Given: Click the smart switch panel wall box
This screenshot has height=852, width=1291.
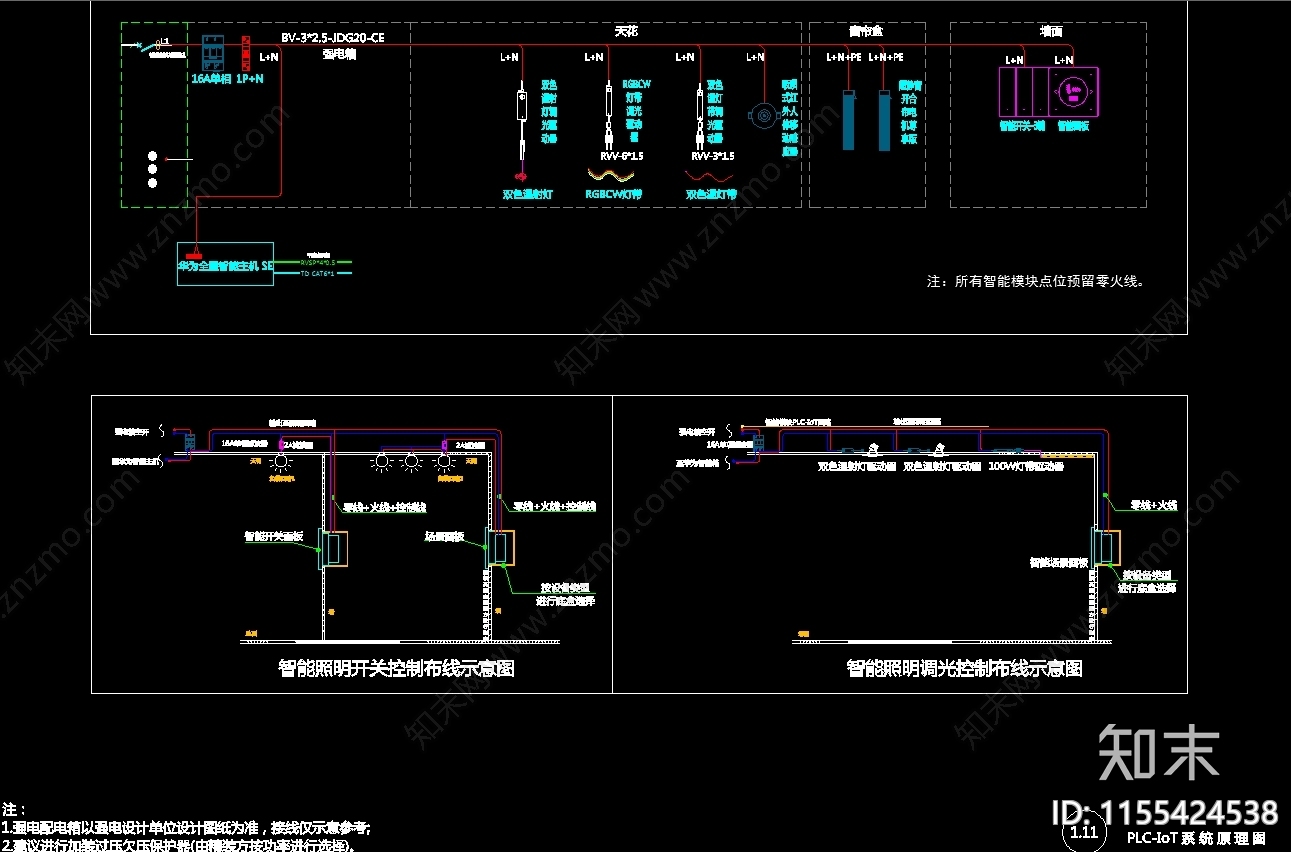Looking at the screenshot, I should (x=333, y=547).
